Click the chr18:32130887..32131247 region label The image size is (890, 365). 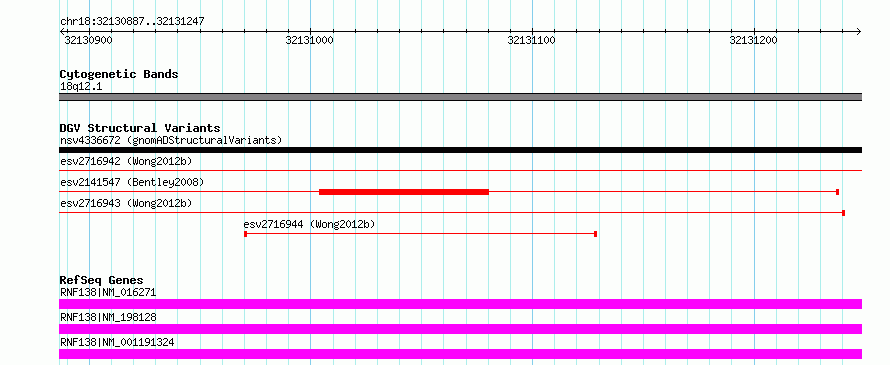point(132,21)
